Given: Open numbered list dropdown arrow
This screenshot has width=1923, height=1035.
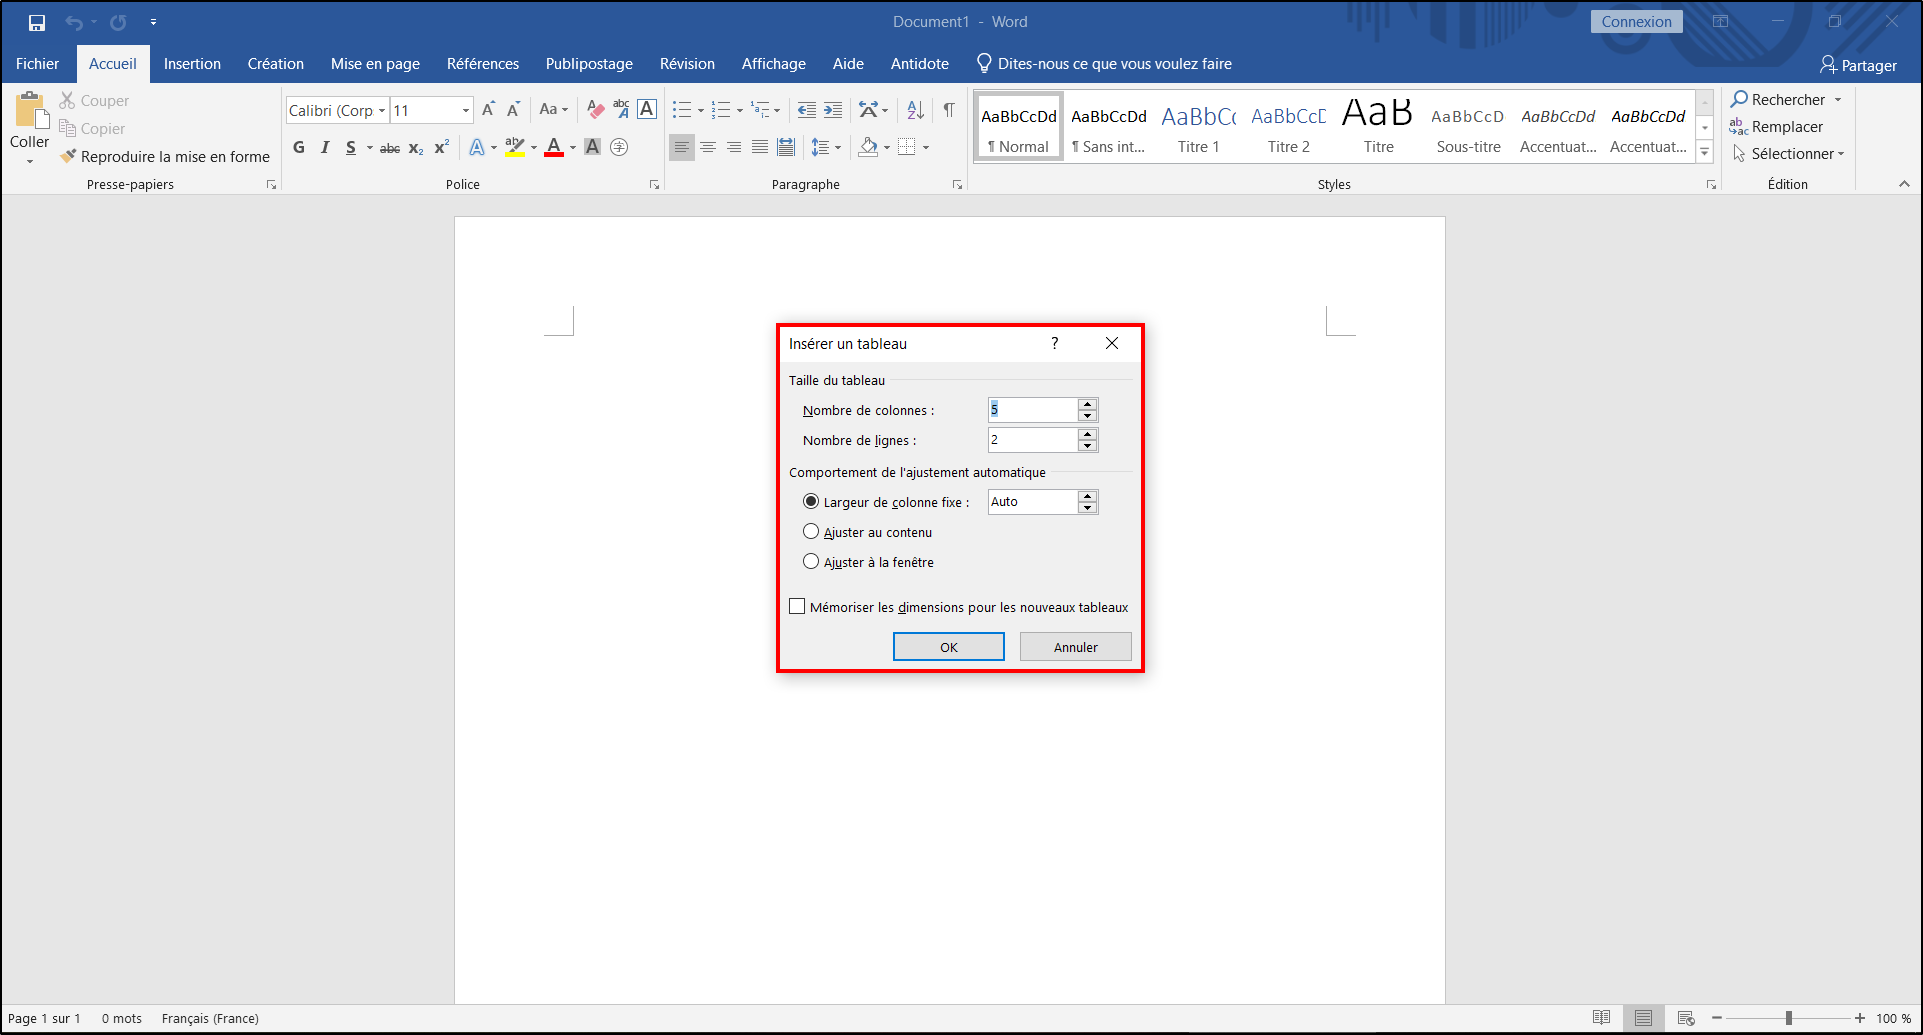Looking at the screenshot, I should click(x=740, y=110).
